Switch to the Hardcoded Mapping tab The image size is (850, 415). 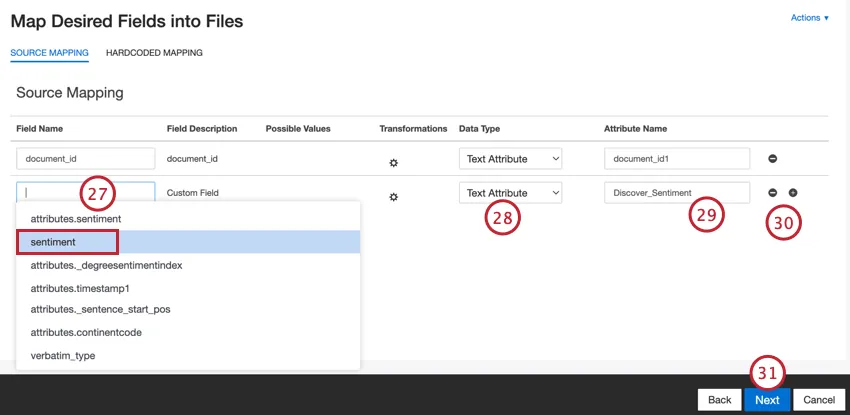[x=154, y=53]
